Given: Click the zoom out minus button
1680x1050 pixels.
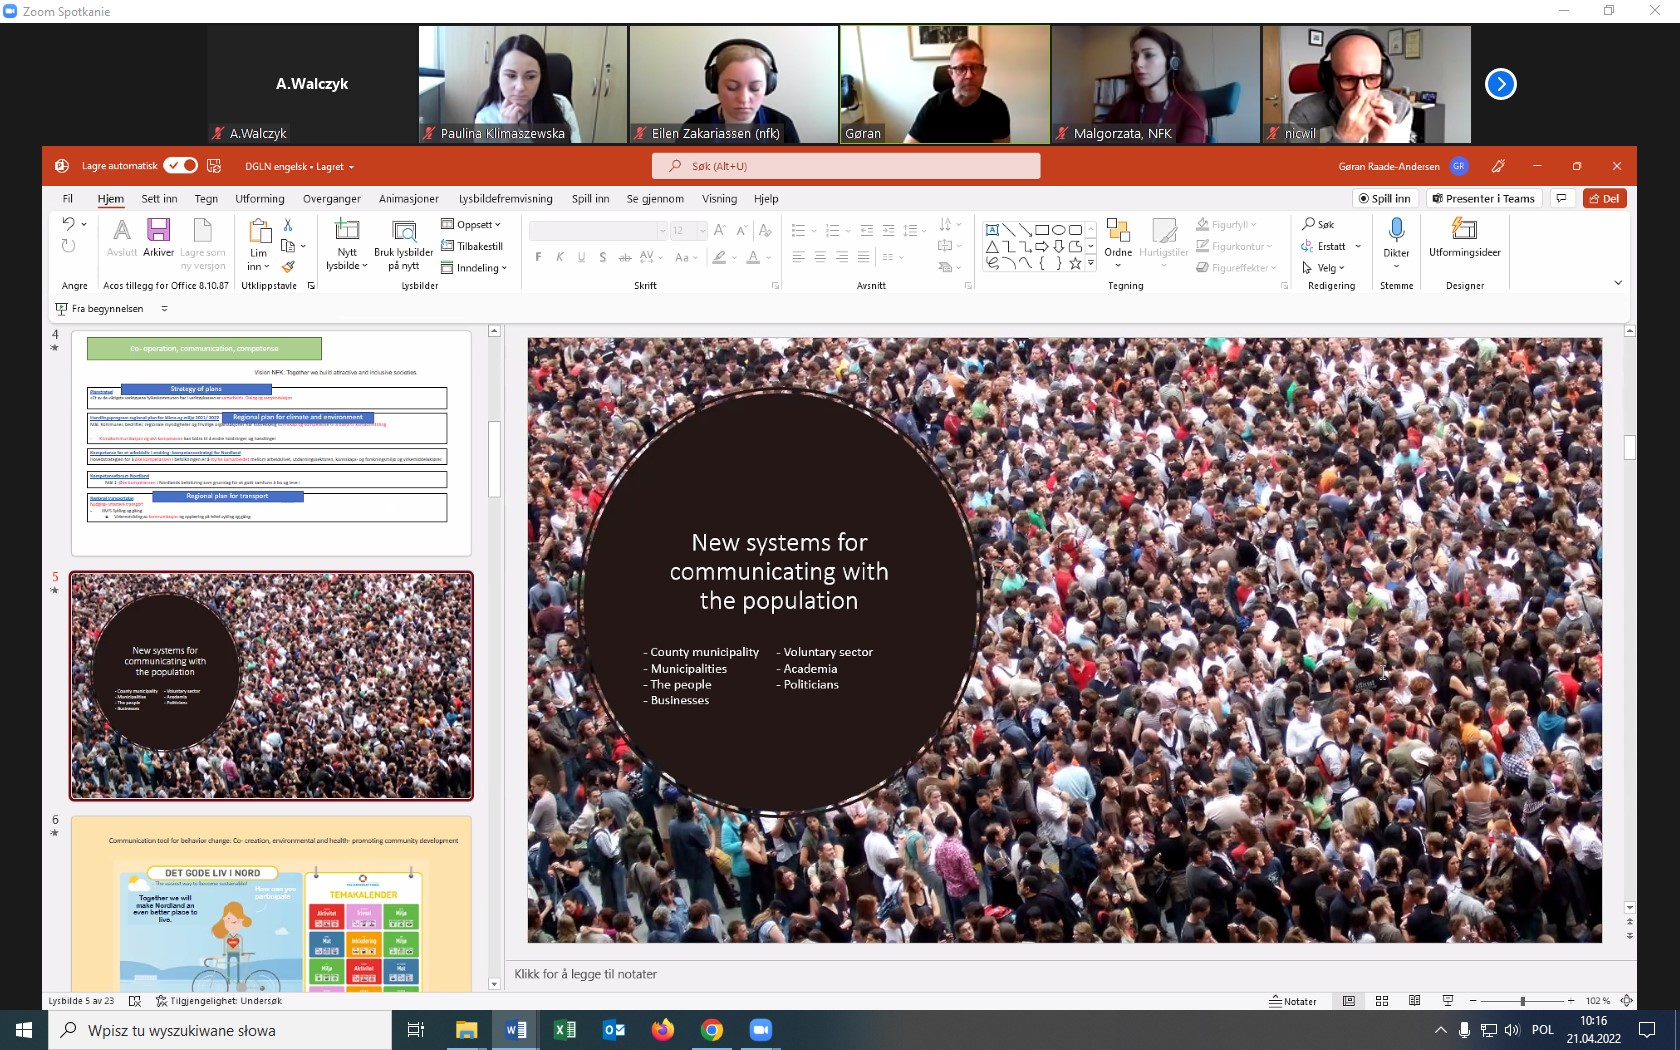Looking at the screenshot, I should point(1472,1000).
